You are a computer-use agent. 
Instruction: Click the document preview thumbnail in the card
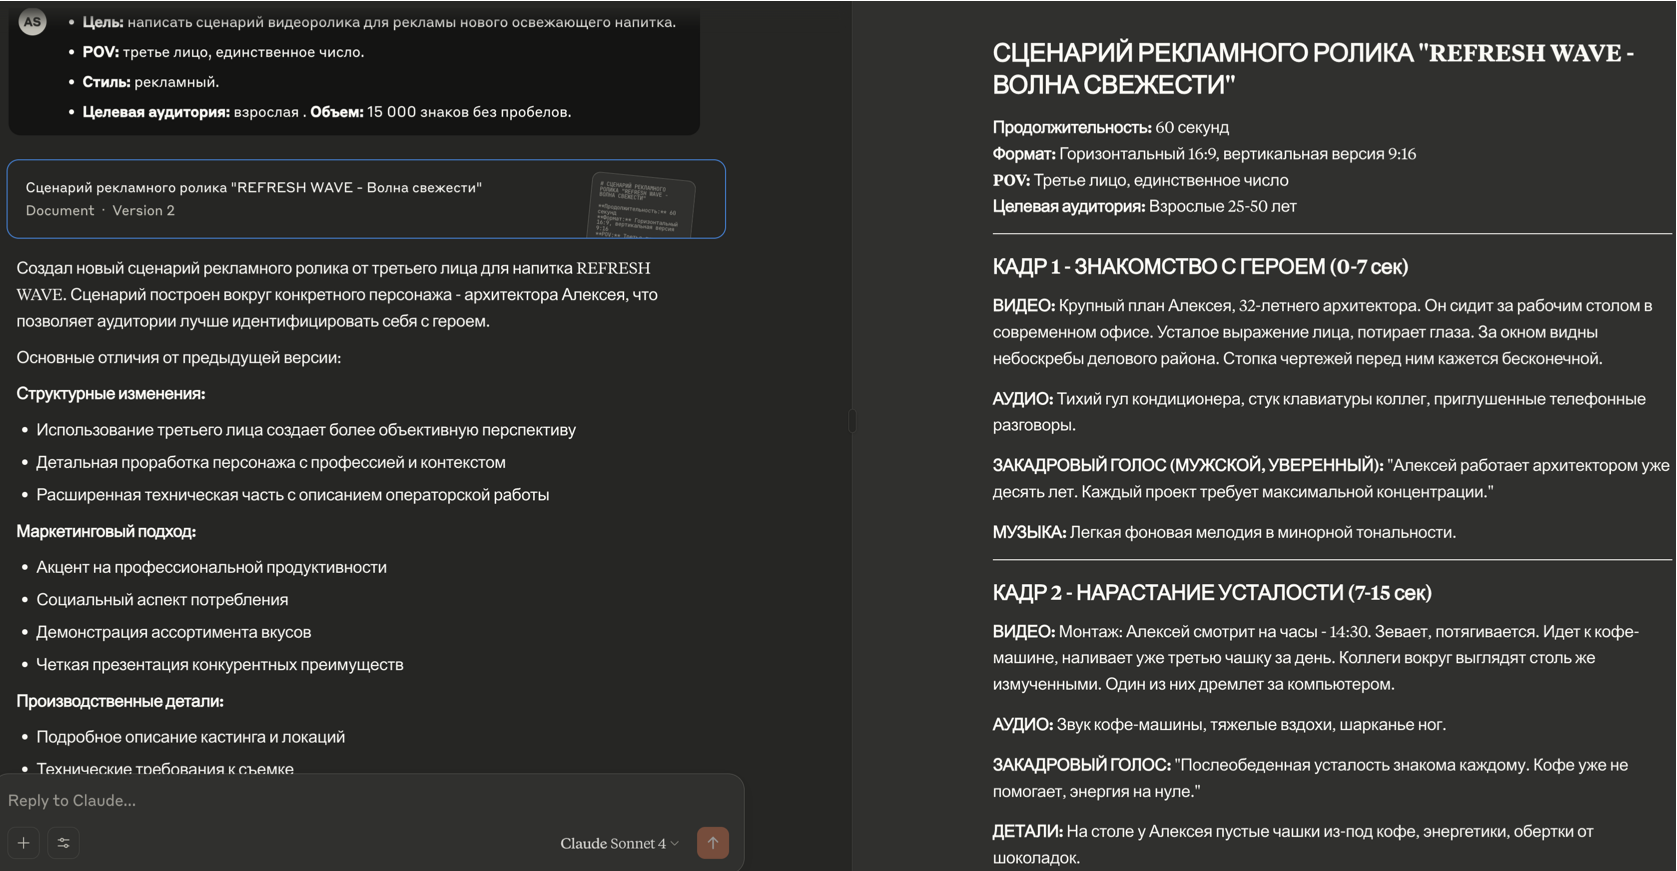(642, 205)
